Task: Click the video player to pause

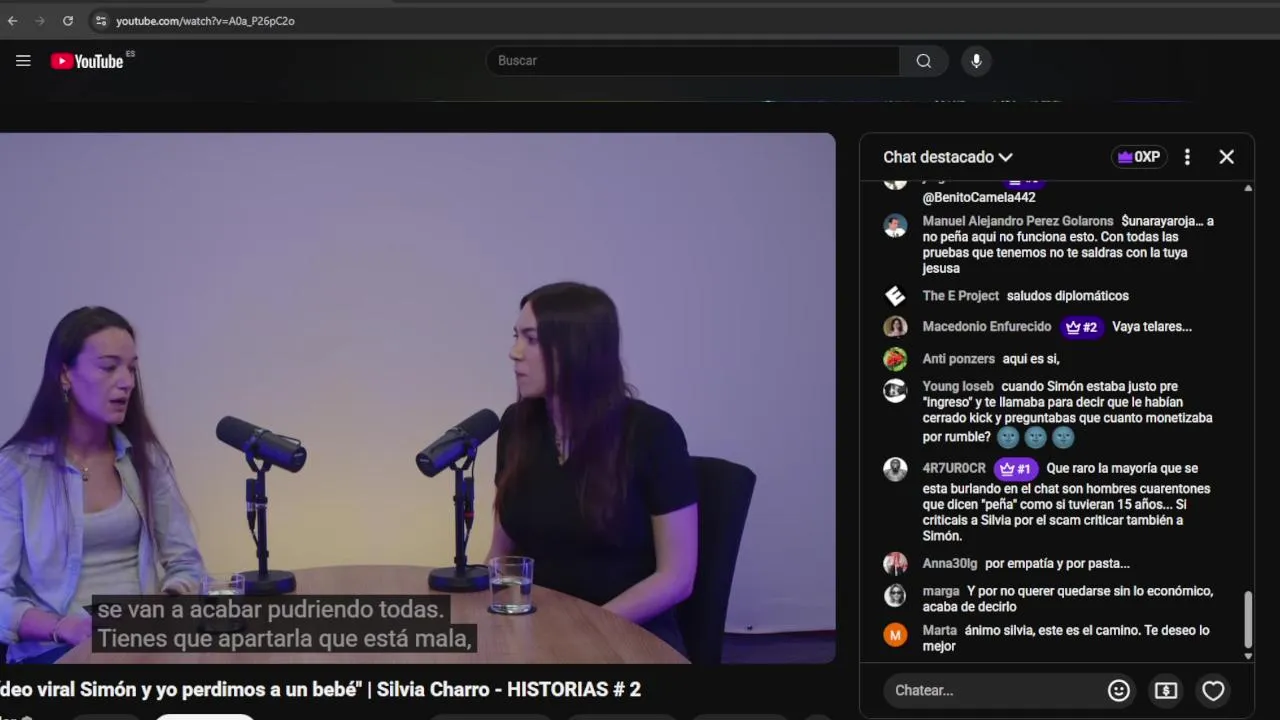Action: (x=417, y=398)
